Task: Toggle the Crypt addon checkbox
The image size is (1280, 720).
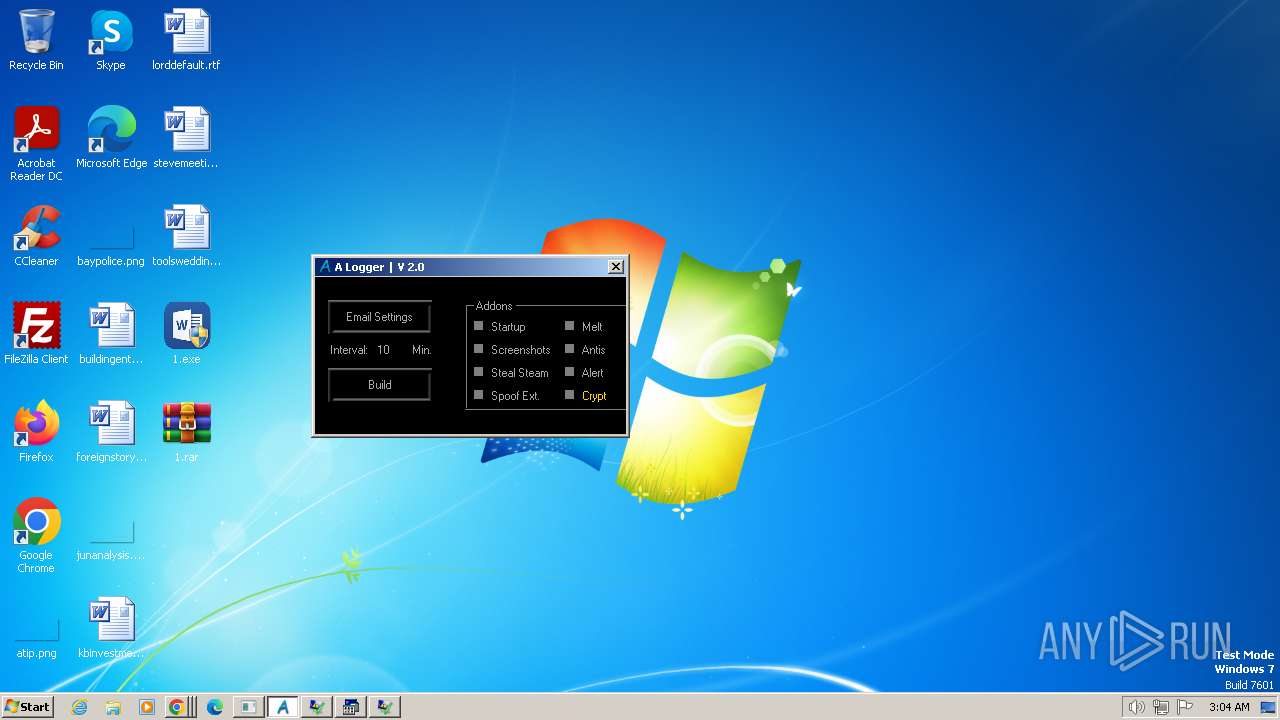Action: pos(570,395)
